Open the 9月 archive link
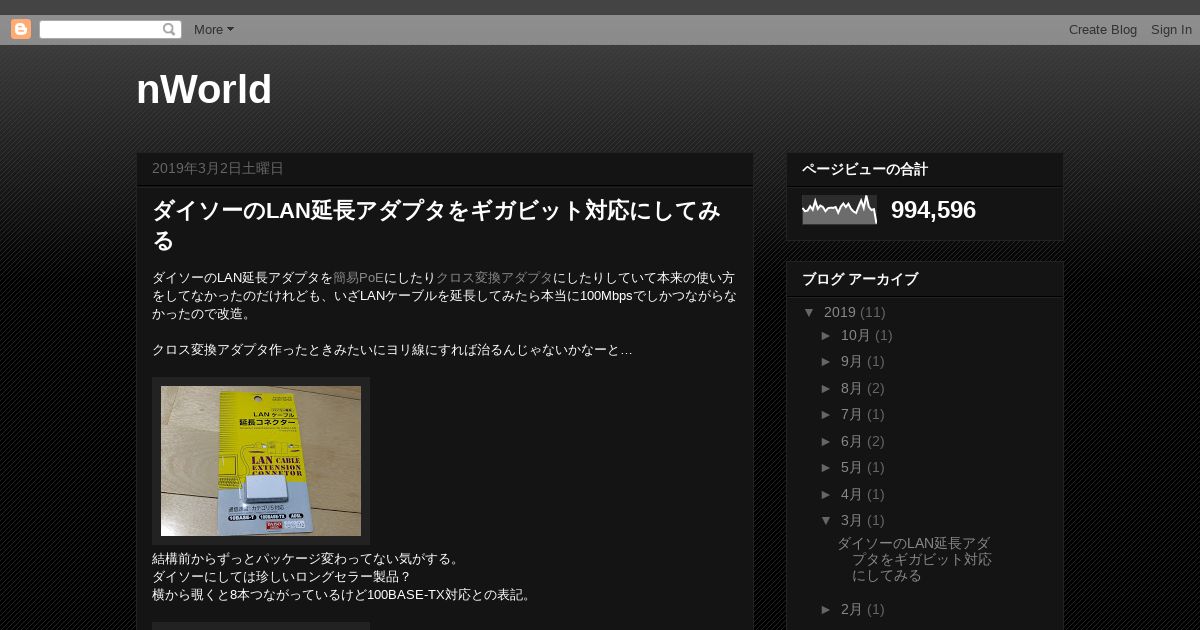Image resolution: width=1200 pixels, height=630 pixels. click(x=852, y=361)
